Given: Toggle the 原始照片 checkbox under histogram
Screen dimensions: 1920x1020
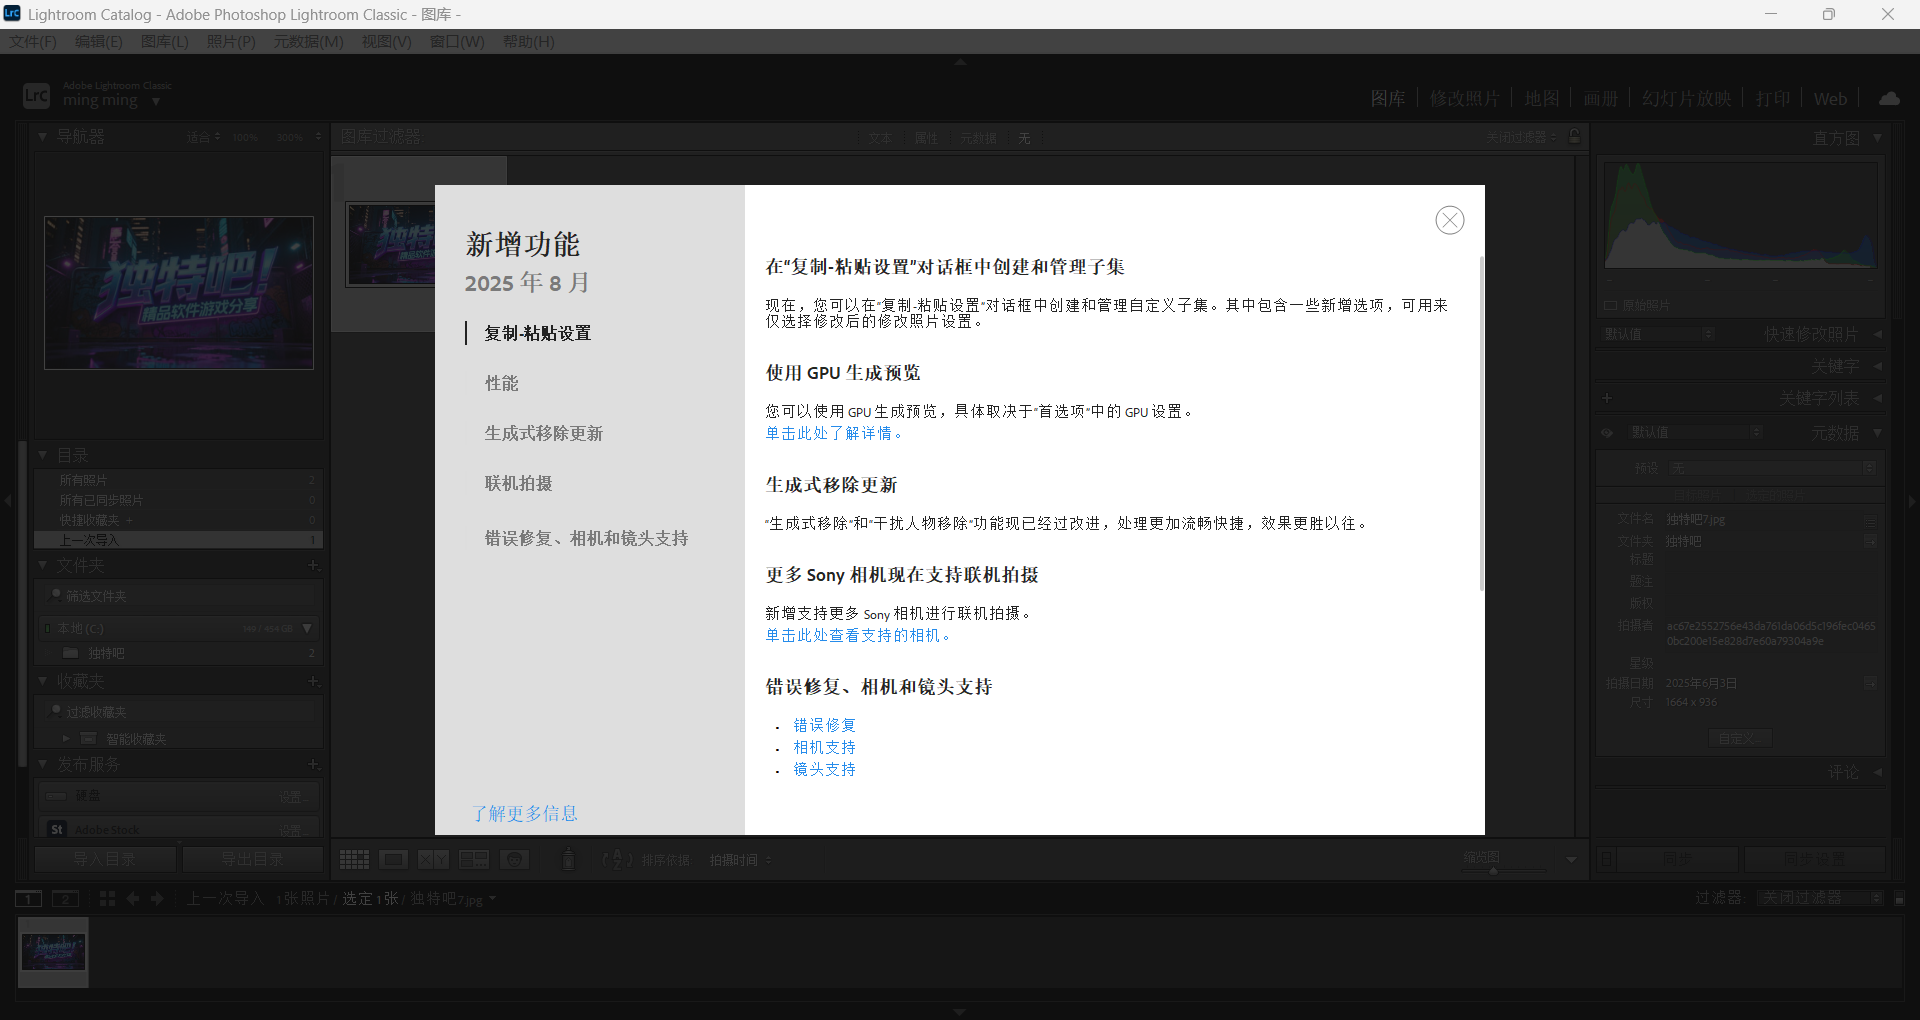Looking at the screenshot, I should coord(1610,306).
